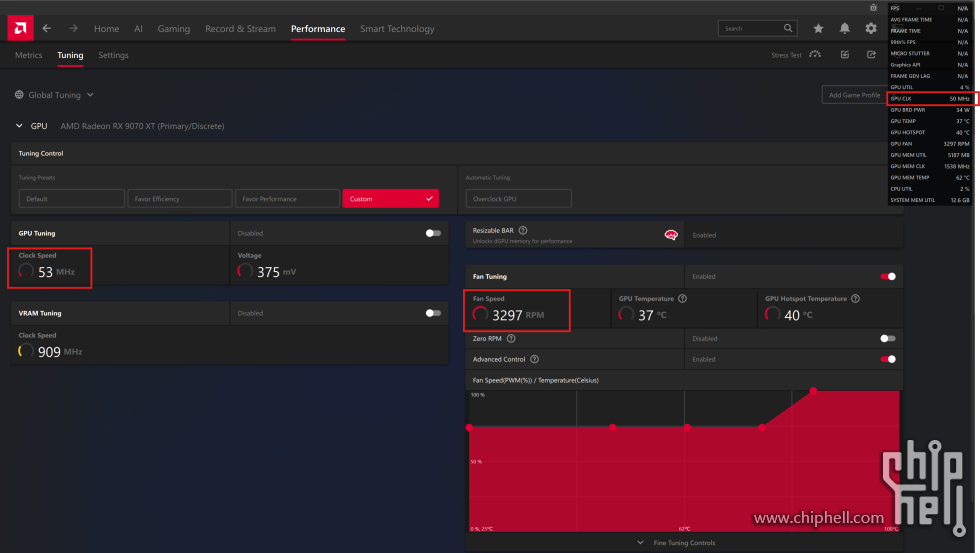Viewport: 980px width, 553px height.
Task: Open the Home tab
Action: [106, 29]
